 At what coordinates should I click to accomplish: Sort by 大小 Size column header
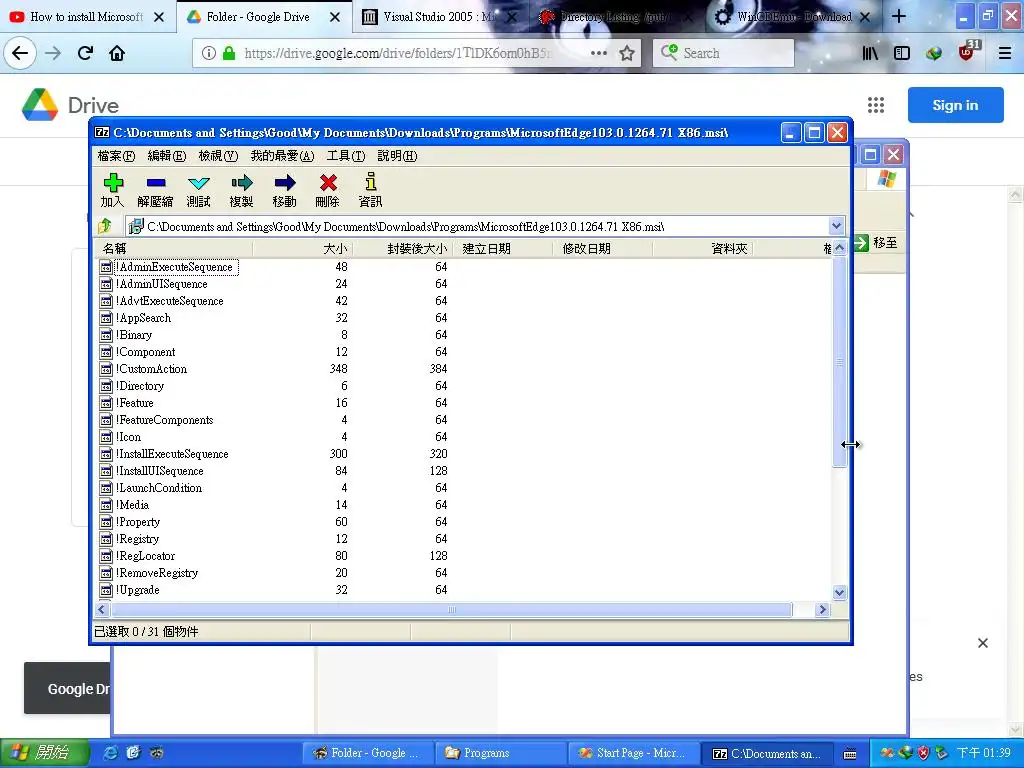tap(302, 248)
